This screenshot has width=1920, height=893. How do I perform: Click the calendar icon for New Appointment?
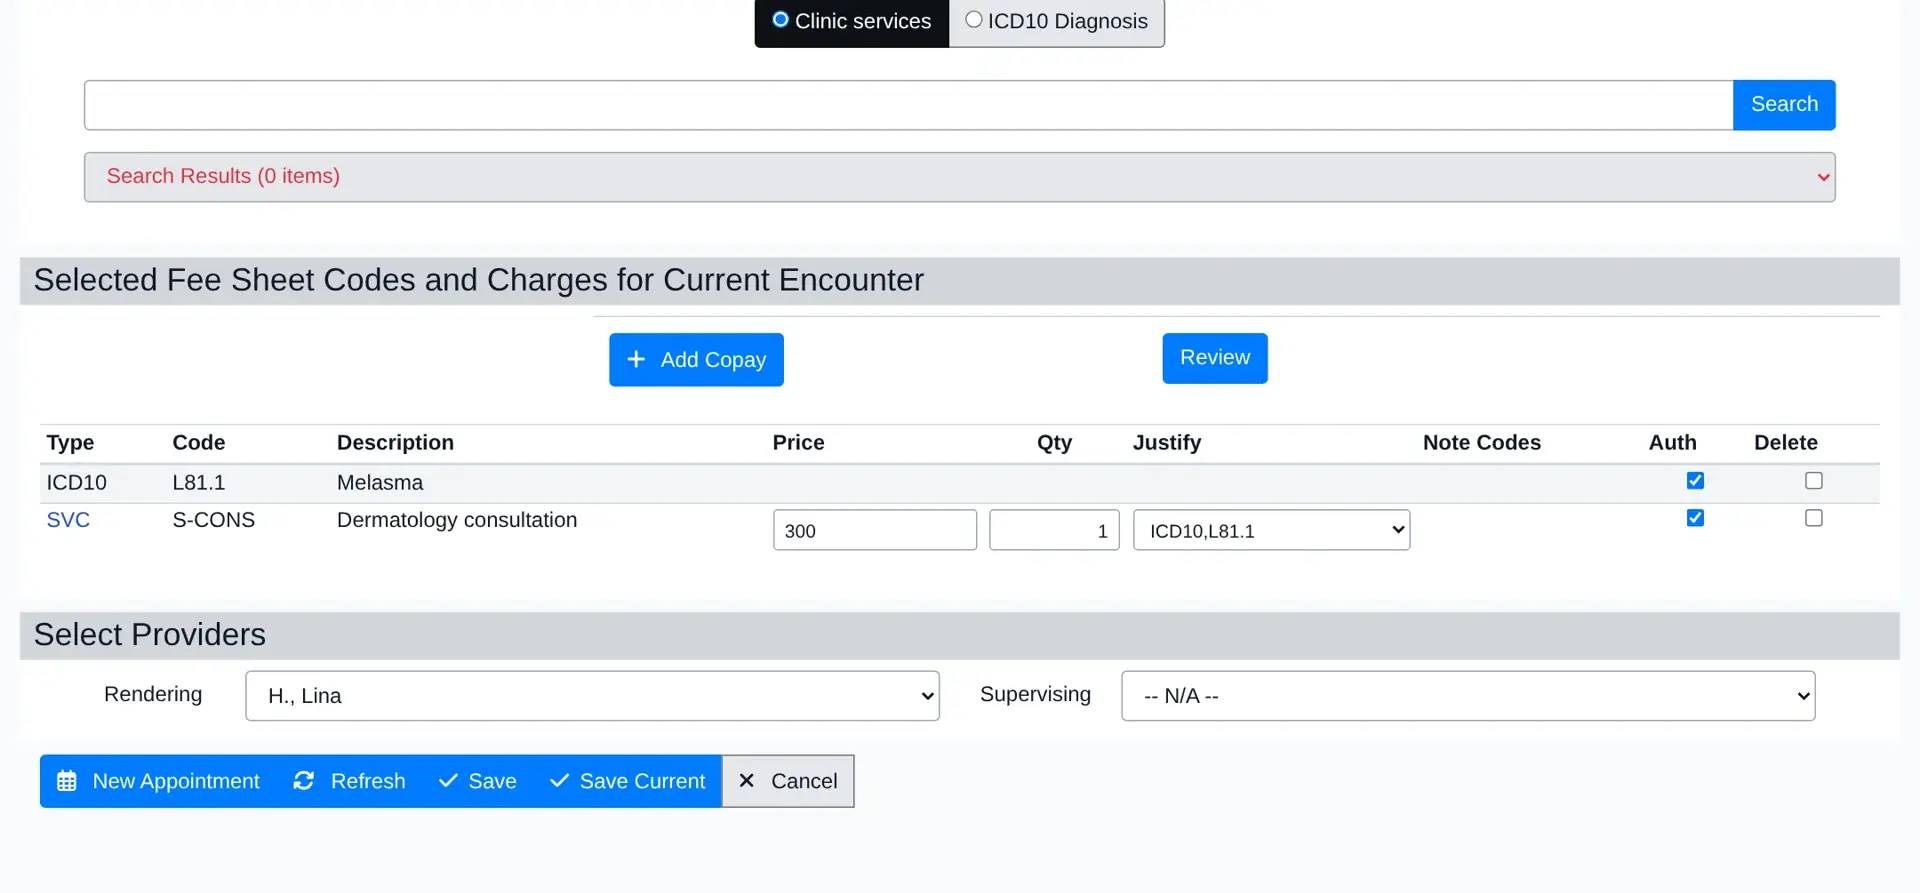click(x=67, y=781)
